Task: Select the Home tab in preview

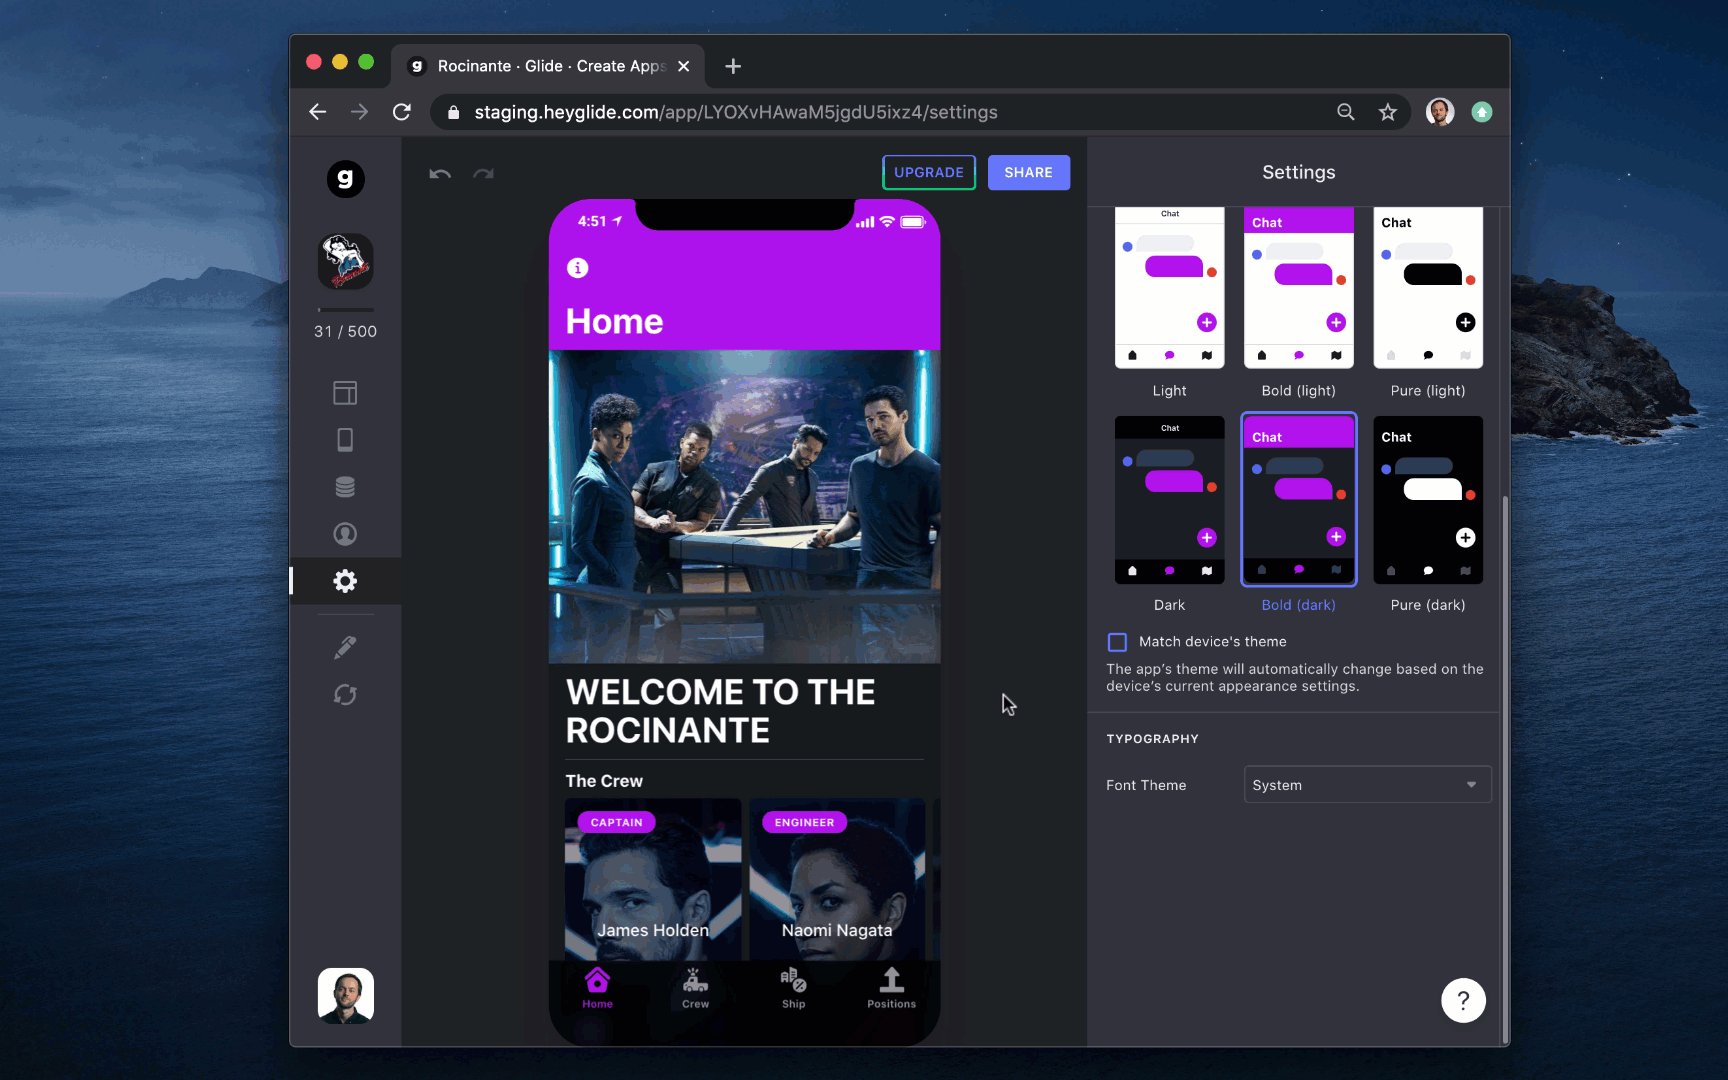Action: pos(597,988)
